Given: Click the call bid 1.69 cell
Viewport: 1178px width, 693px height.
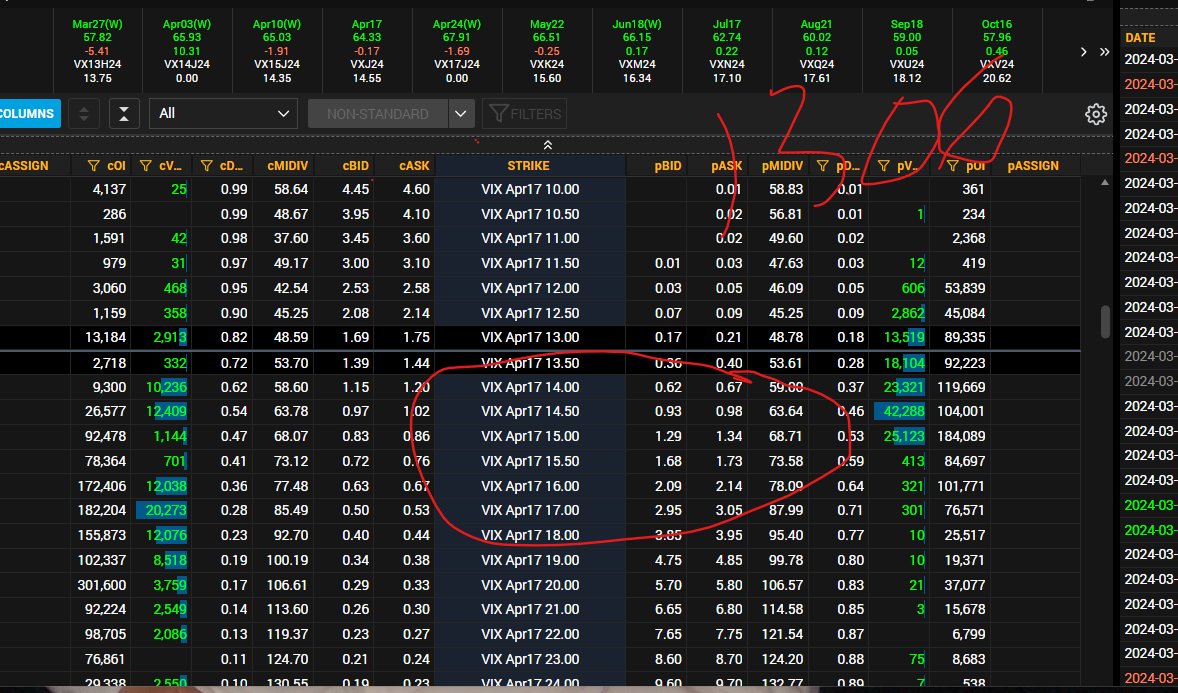Looking at the screenshot, I should 355,337.
